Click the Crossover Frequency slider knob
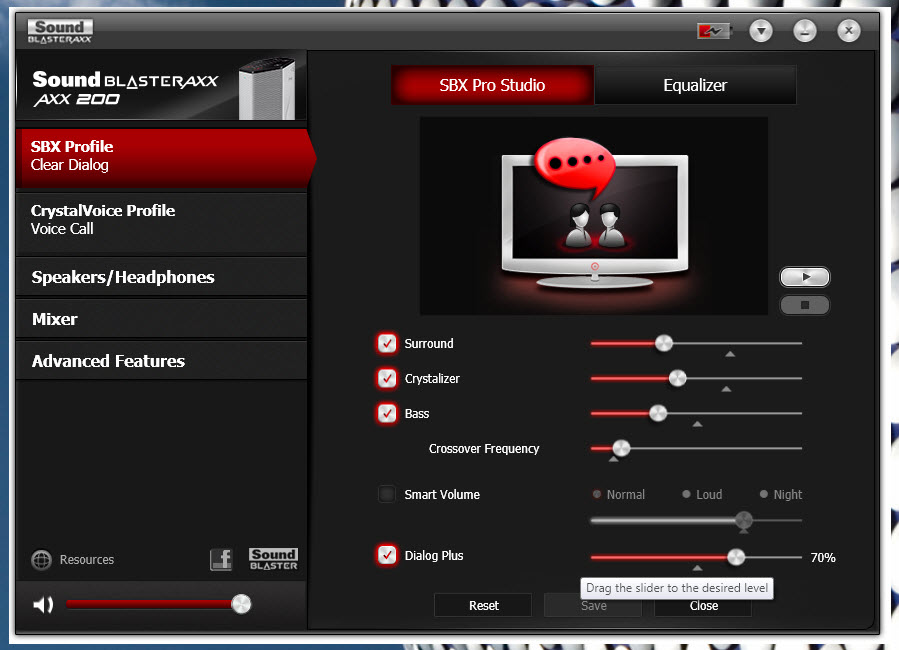The height and width of the screenshot is (650, 899). (621, 448)
